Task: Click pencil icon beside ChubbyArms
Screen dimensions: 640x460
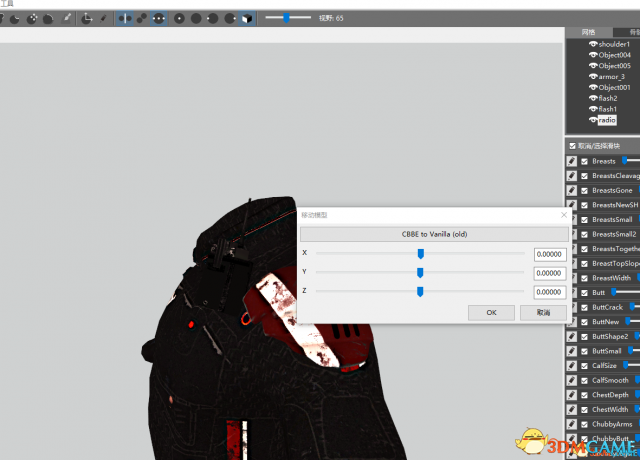Action: point(572,424)
